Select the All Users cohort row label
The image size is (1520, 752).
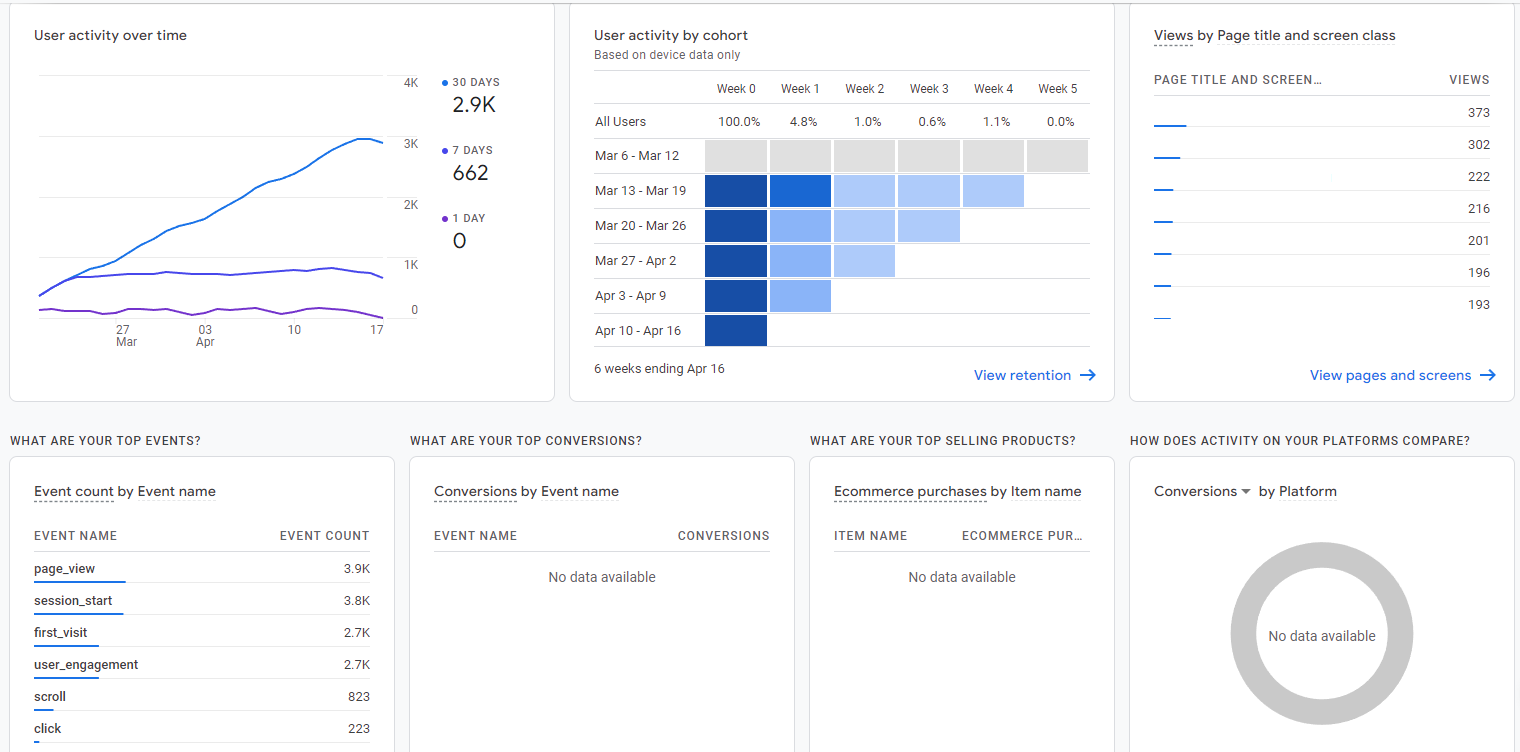point(620,121)
